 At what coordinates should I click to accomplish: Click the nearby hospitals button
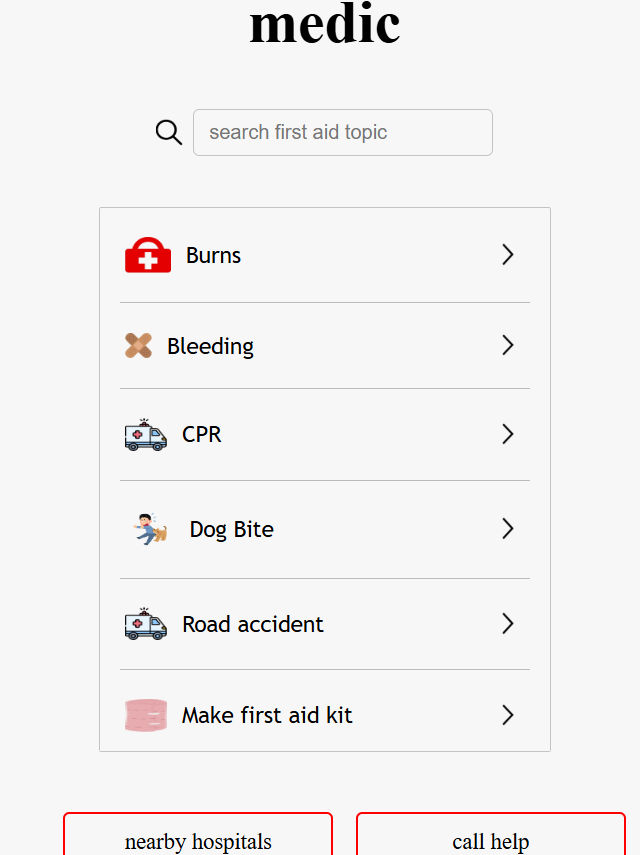[198, 834]
